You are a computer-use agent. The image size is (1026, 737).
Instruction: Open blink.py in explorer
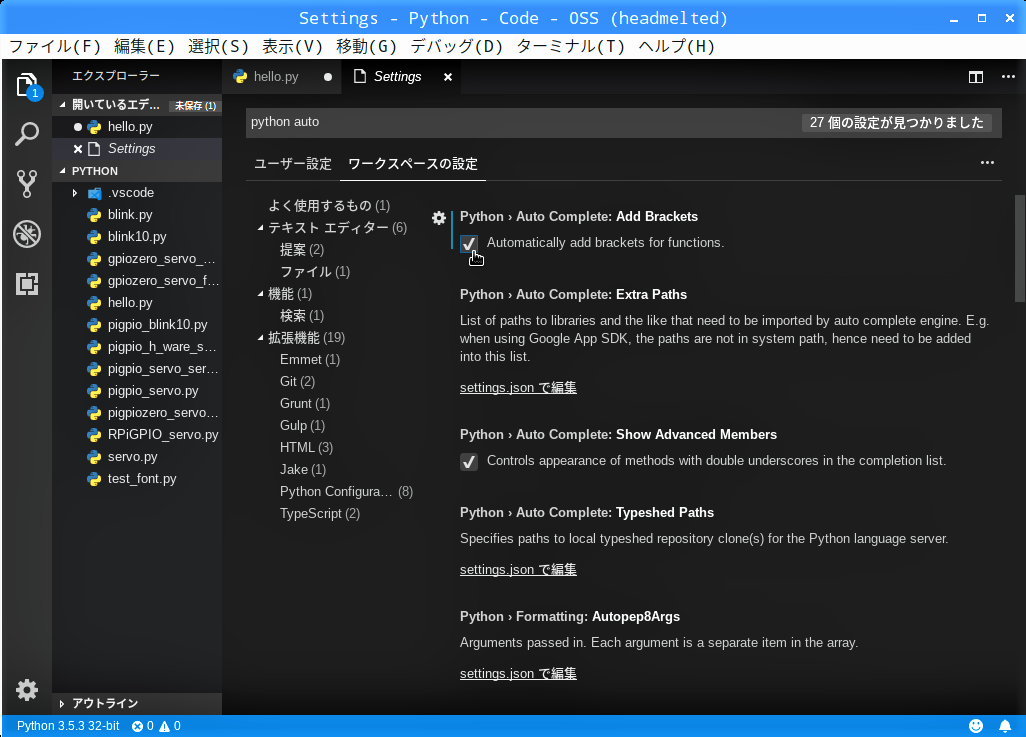130,215
